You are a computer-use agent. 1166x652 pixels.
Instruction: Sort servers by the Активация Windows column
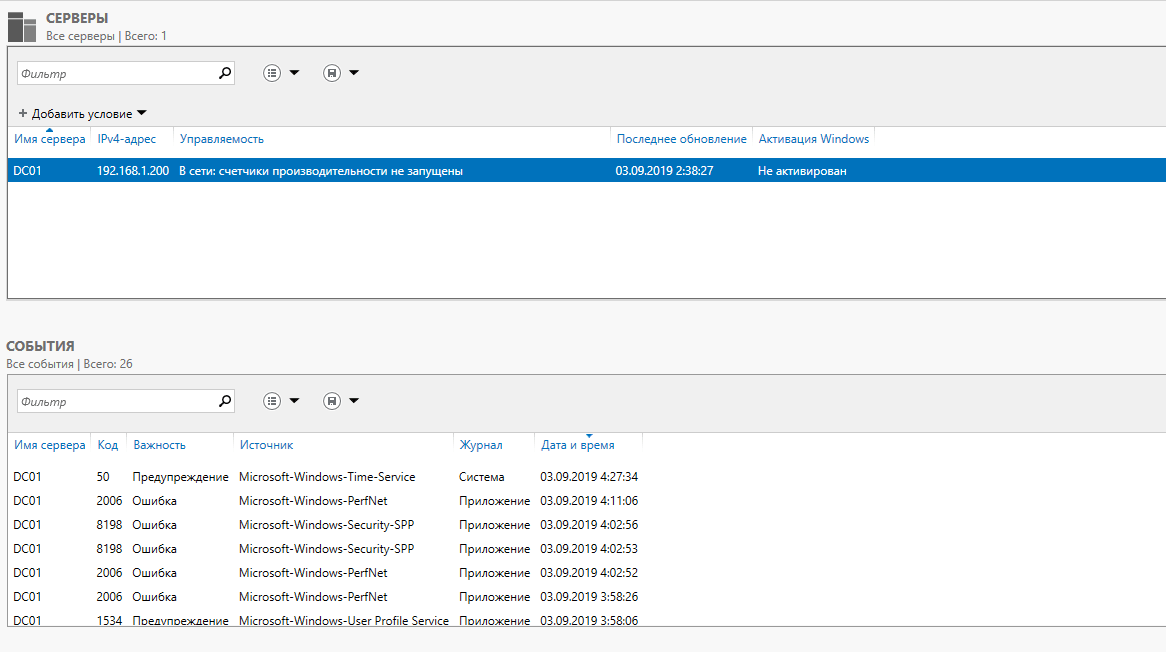[813, 139]
